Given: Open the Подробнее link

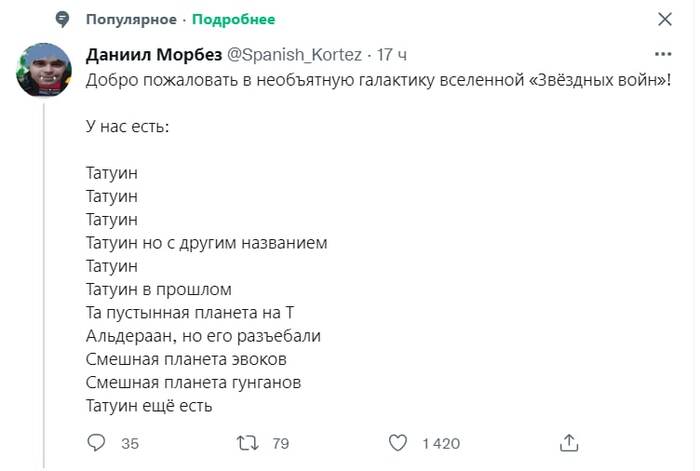Looking at the screenshot, I should pos(233,19).
